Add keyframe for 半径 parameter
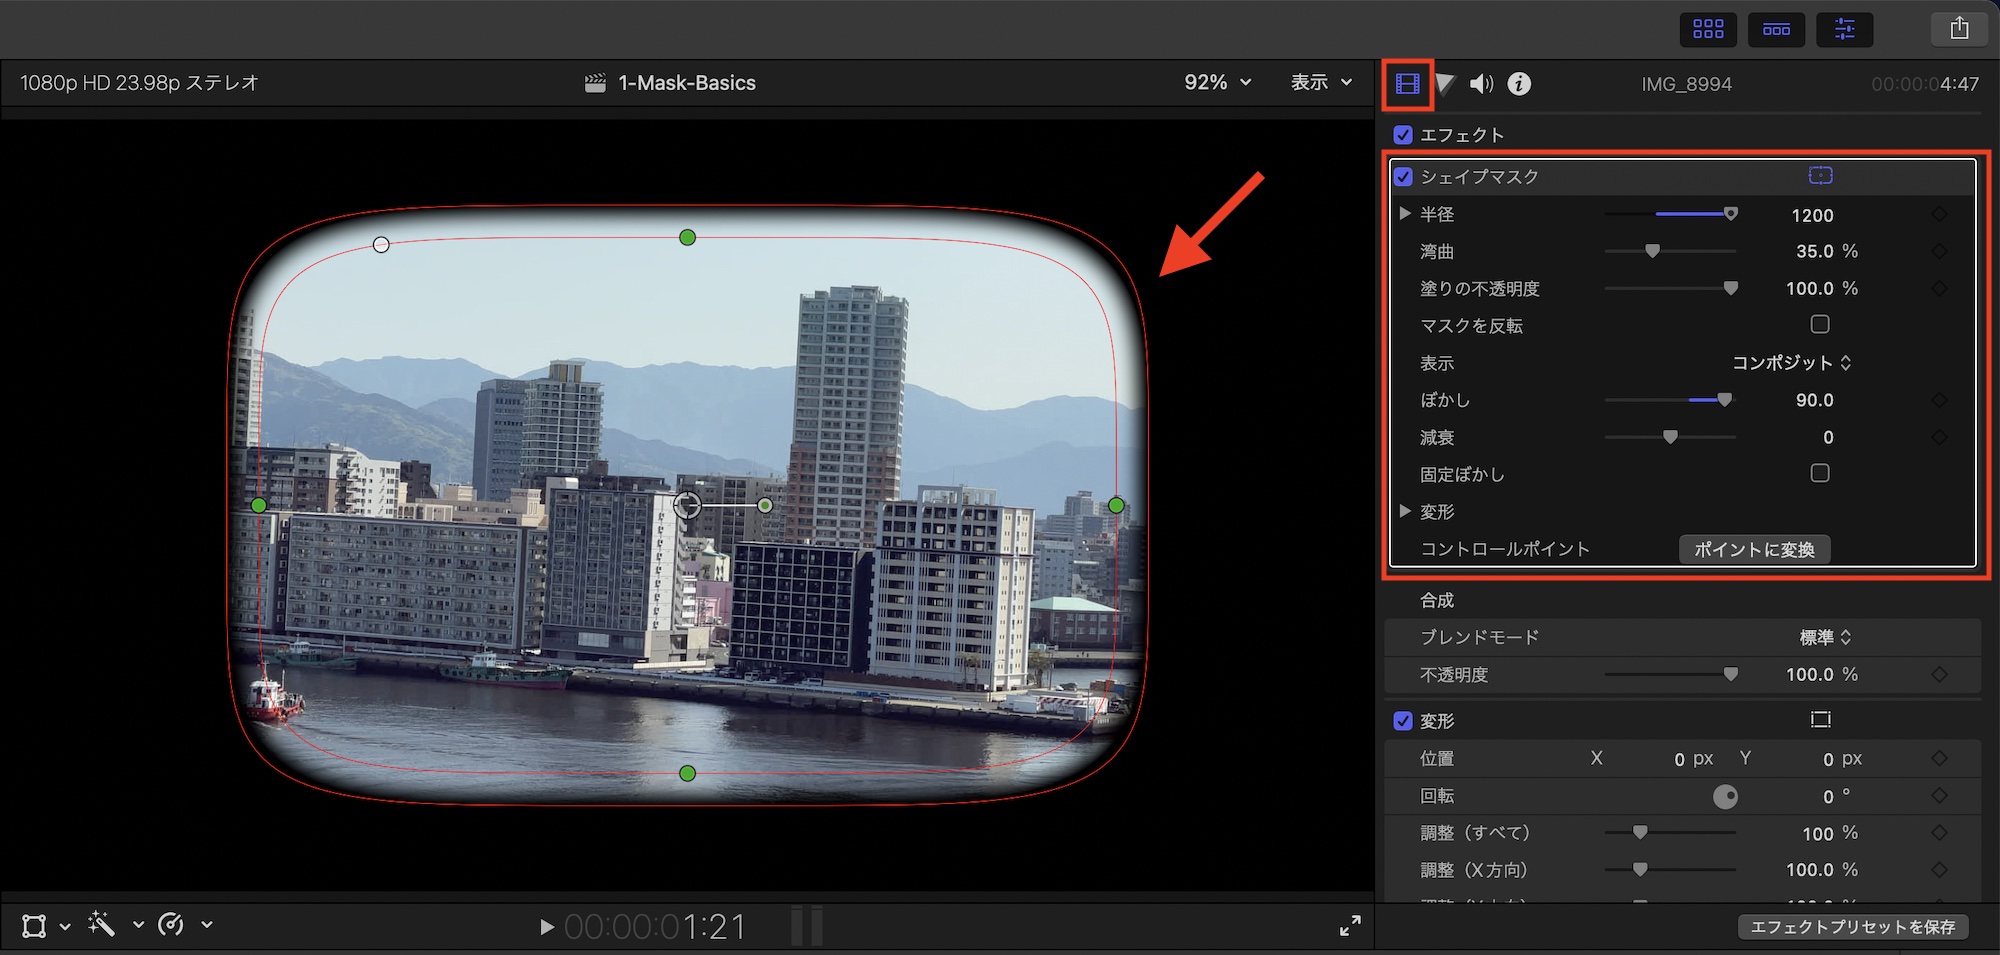This screenshot has height=955, width=2000. [x=1939, y=215]
